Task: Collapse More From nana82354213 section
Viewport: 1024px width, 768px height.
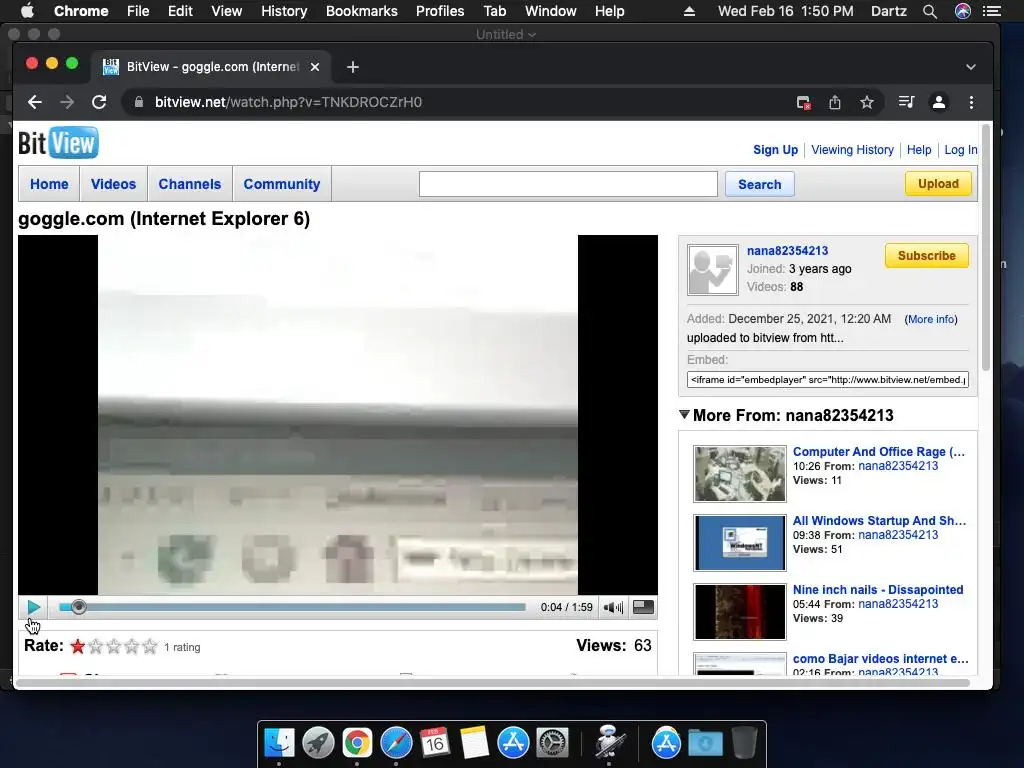Action: (684, 415)
